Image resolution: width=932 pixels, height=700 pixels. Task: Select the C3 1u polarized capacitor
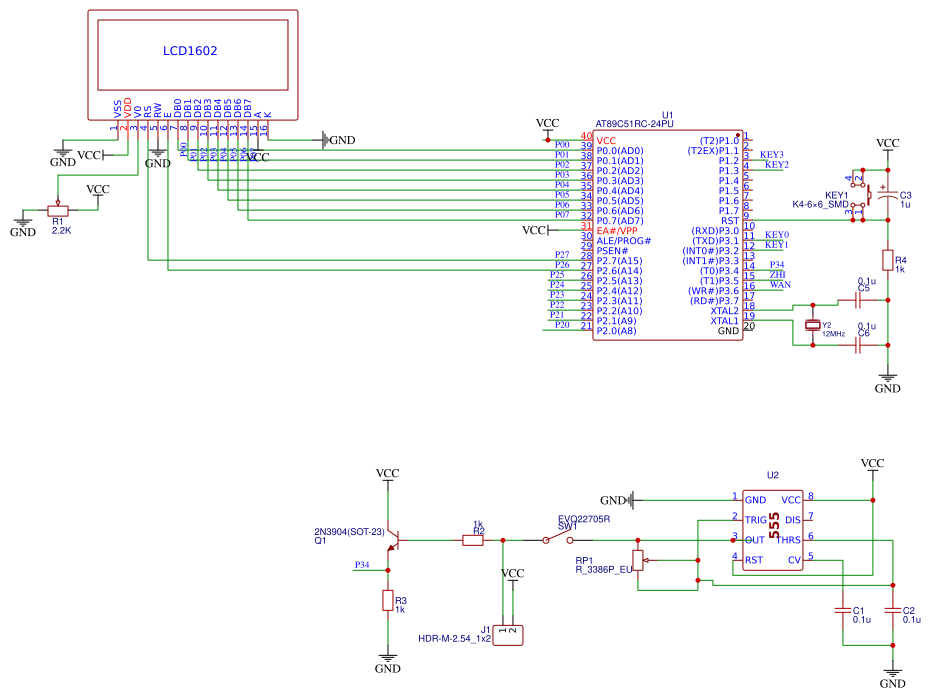point(888,195)
